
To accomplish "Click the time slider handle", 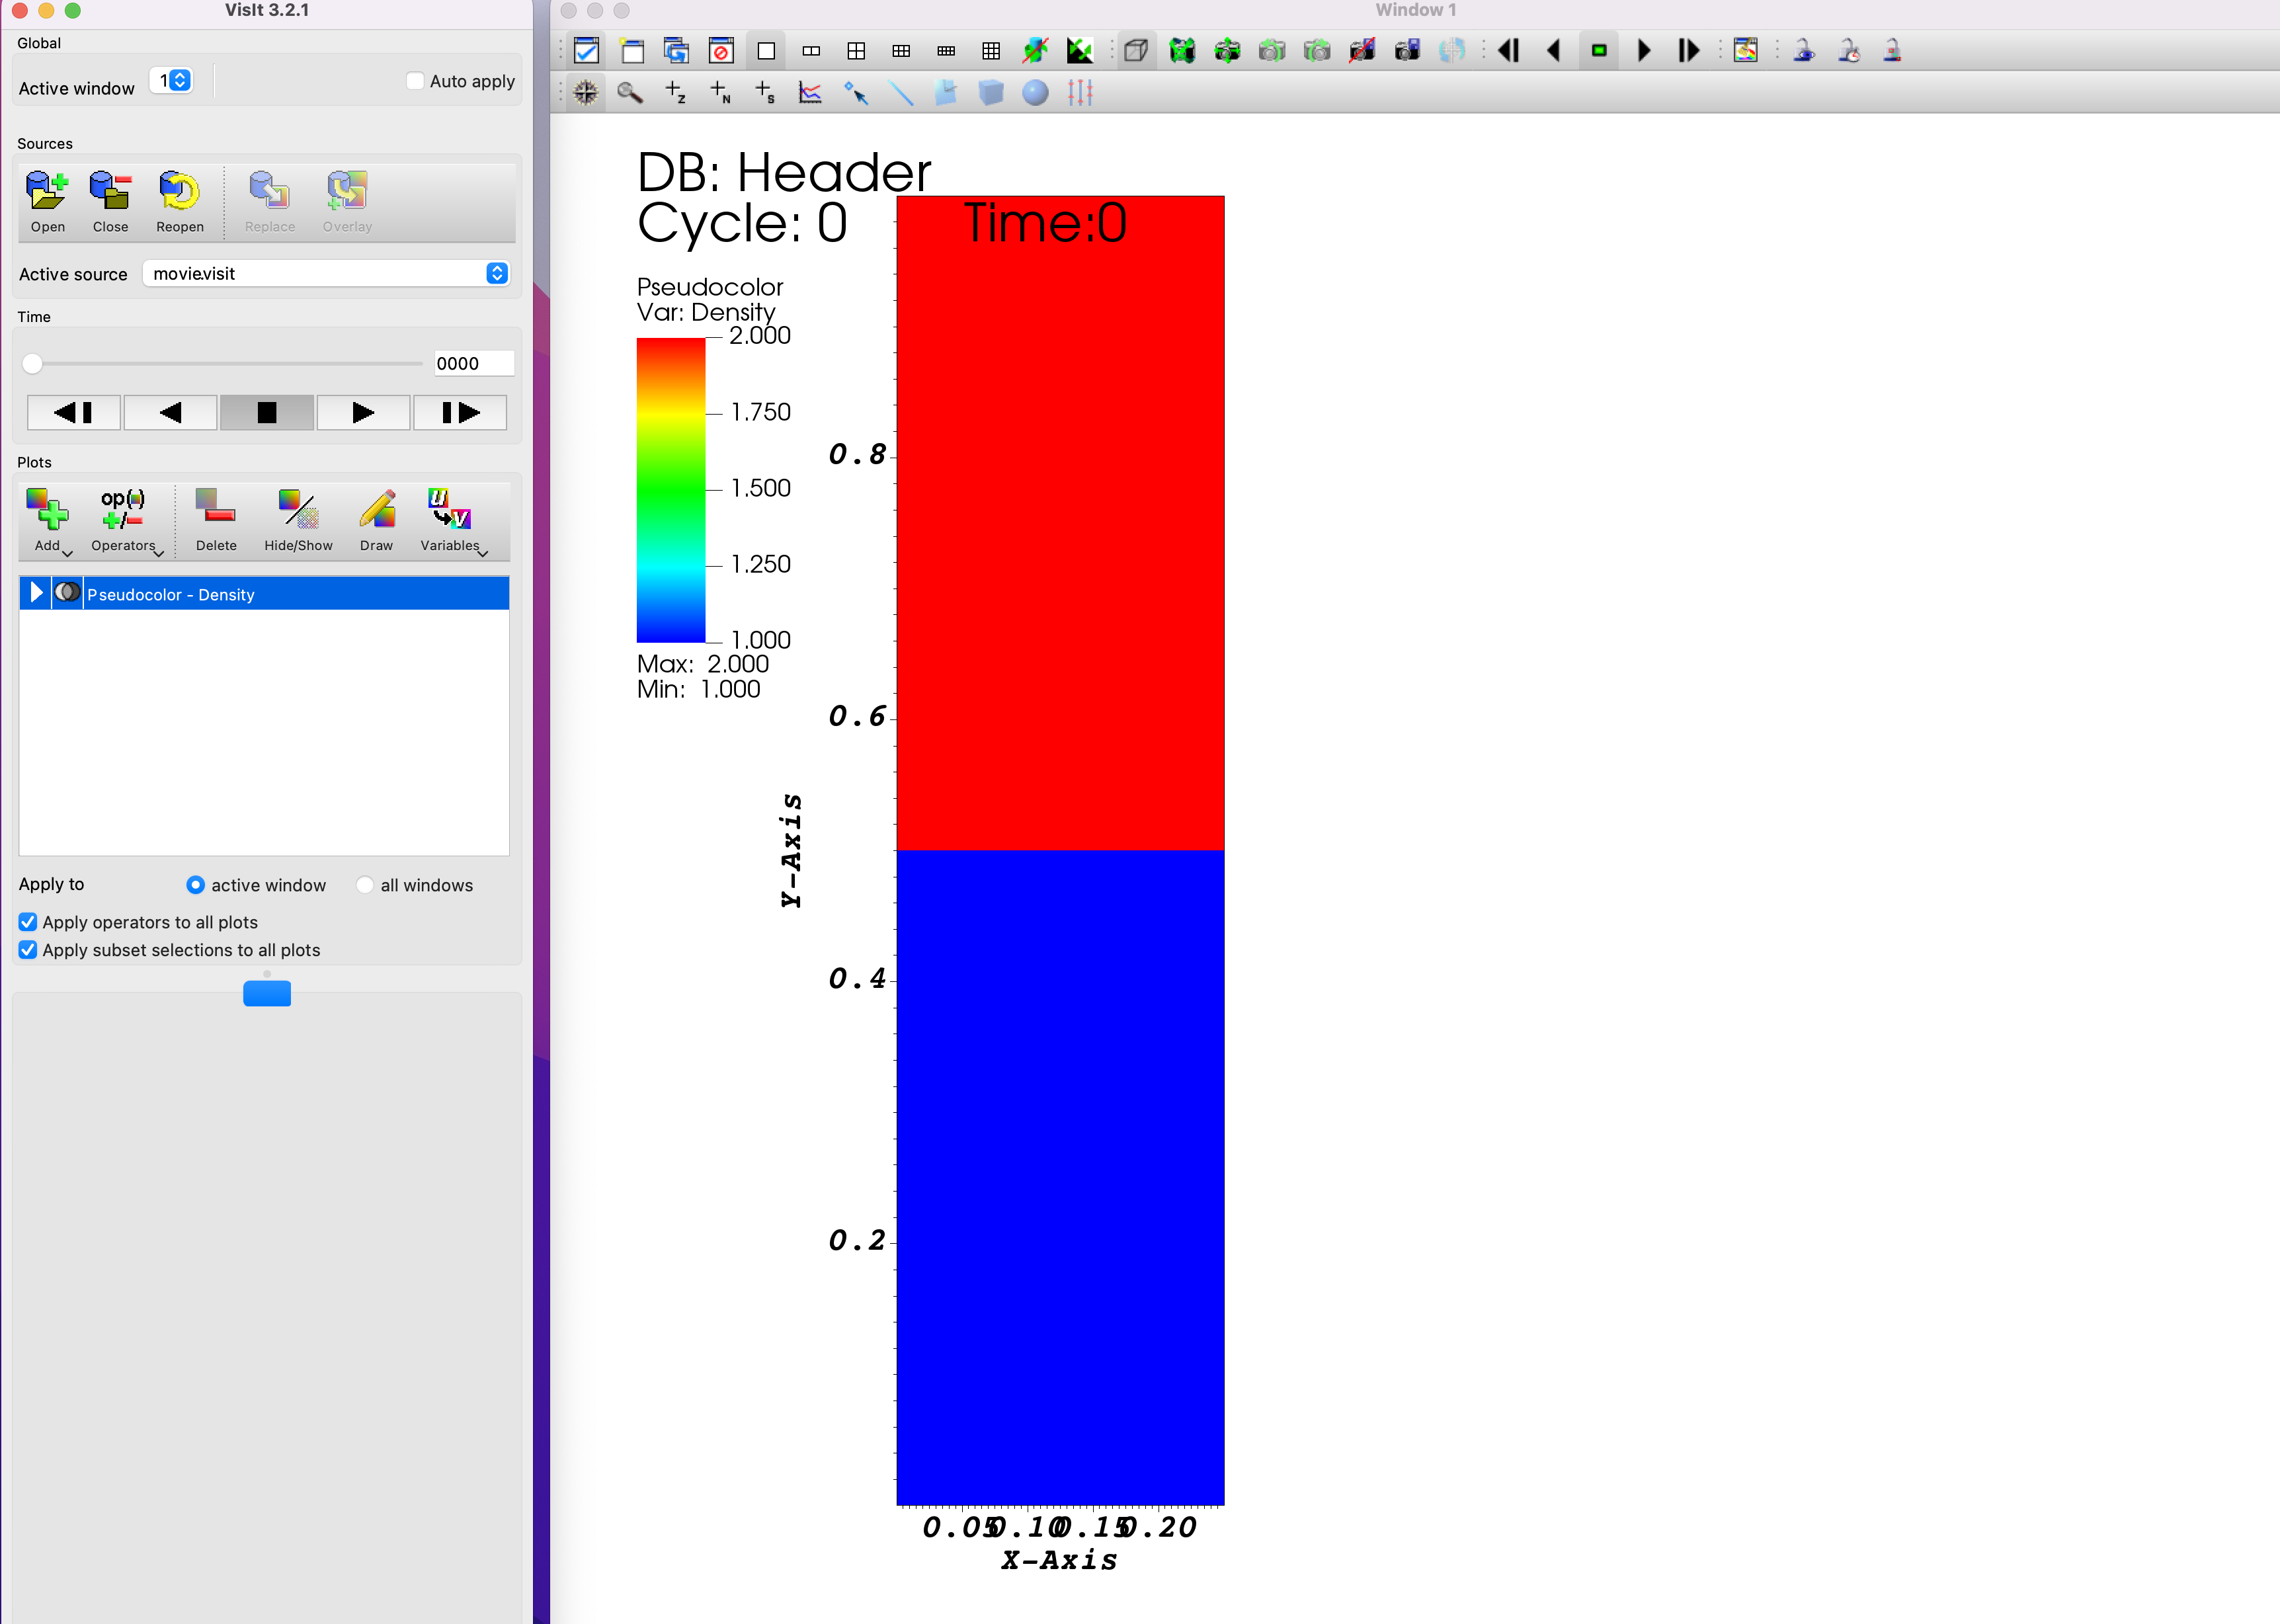I will click(x=33, y=364).
